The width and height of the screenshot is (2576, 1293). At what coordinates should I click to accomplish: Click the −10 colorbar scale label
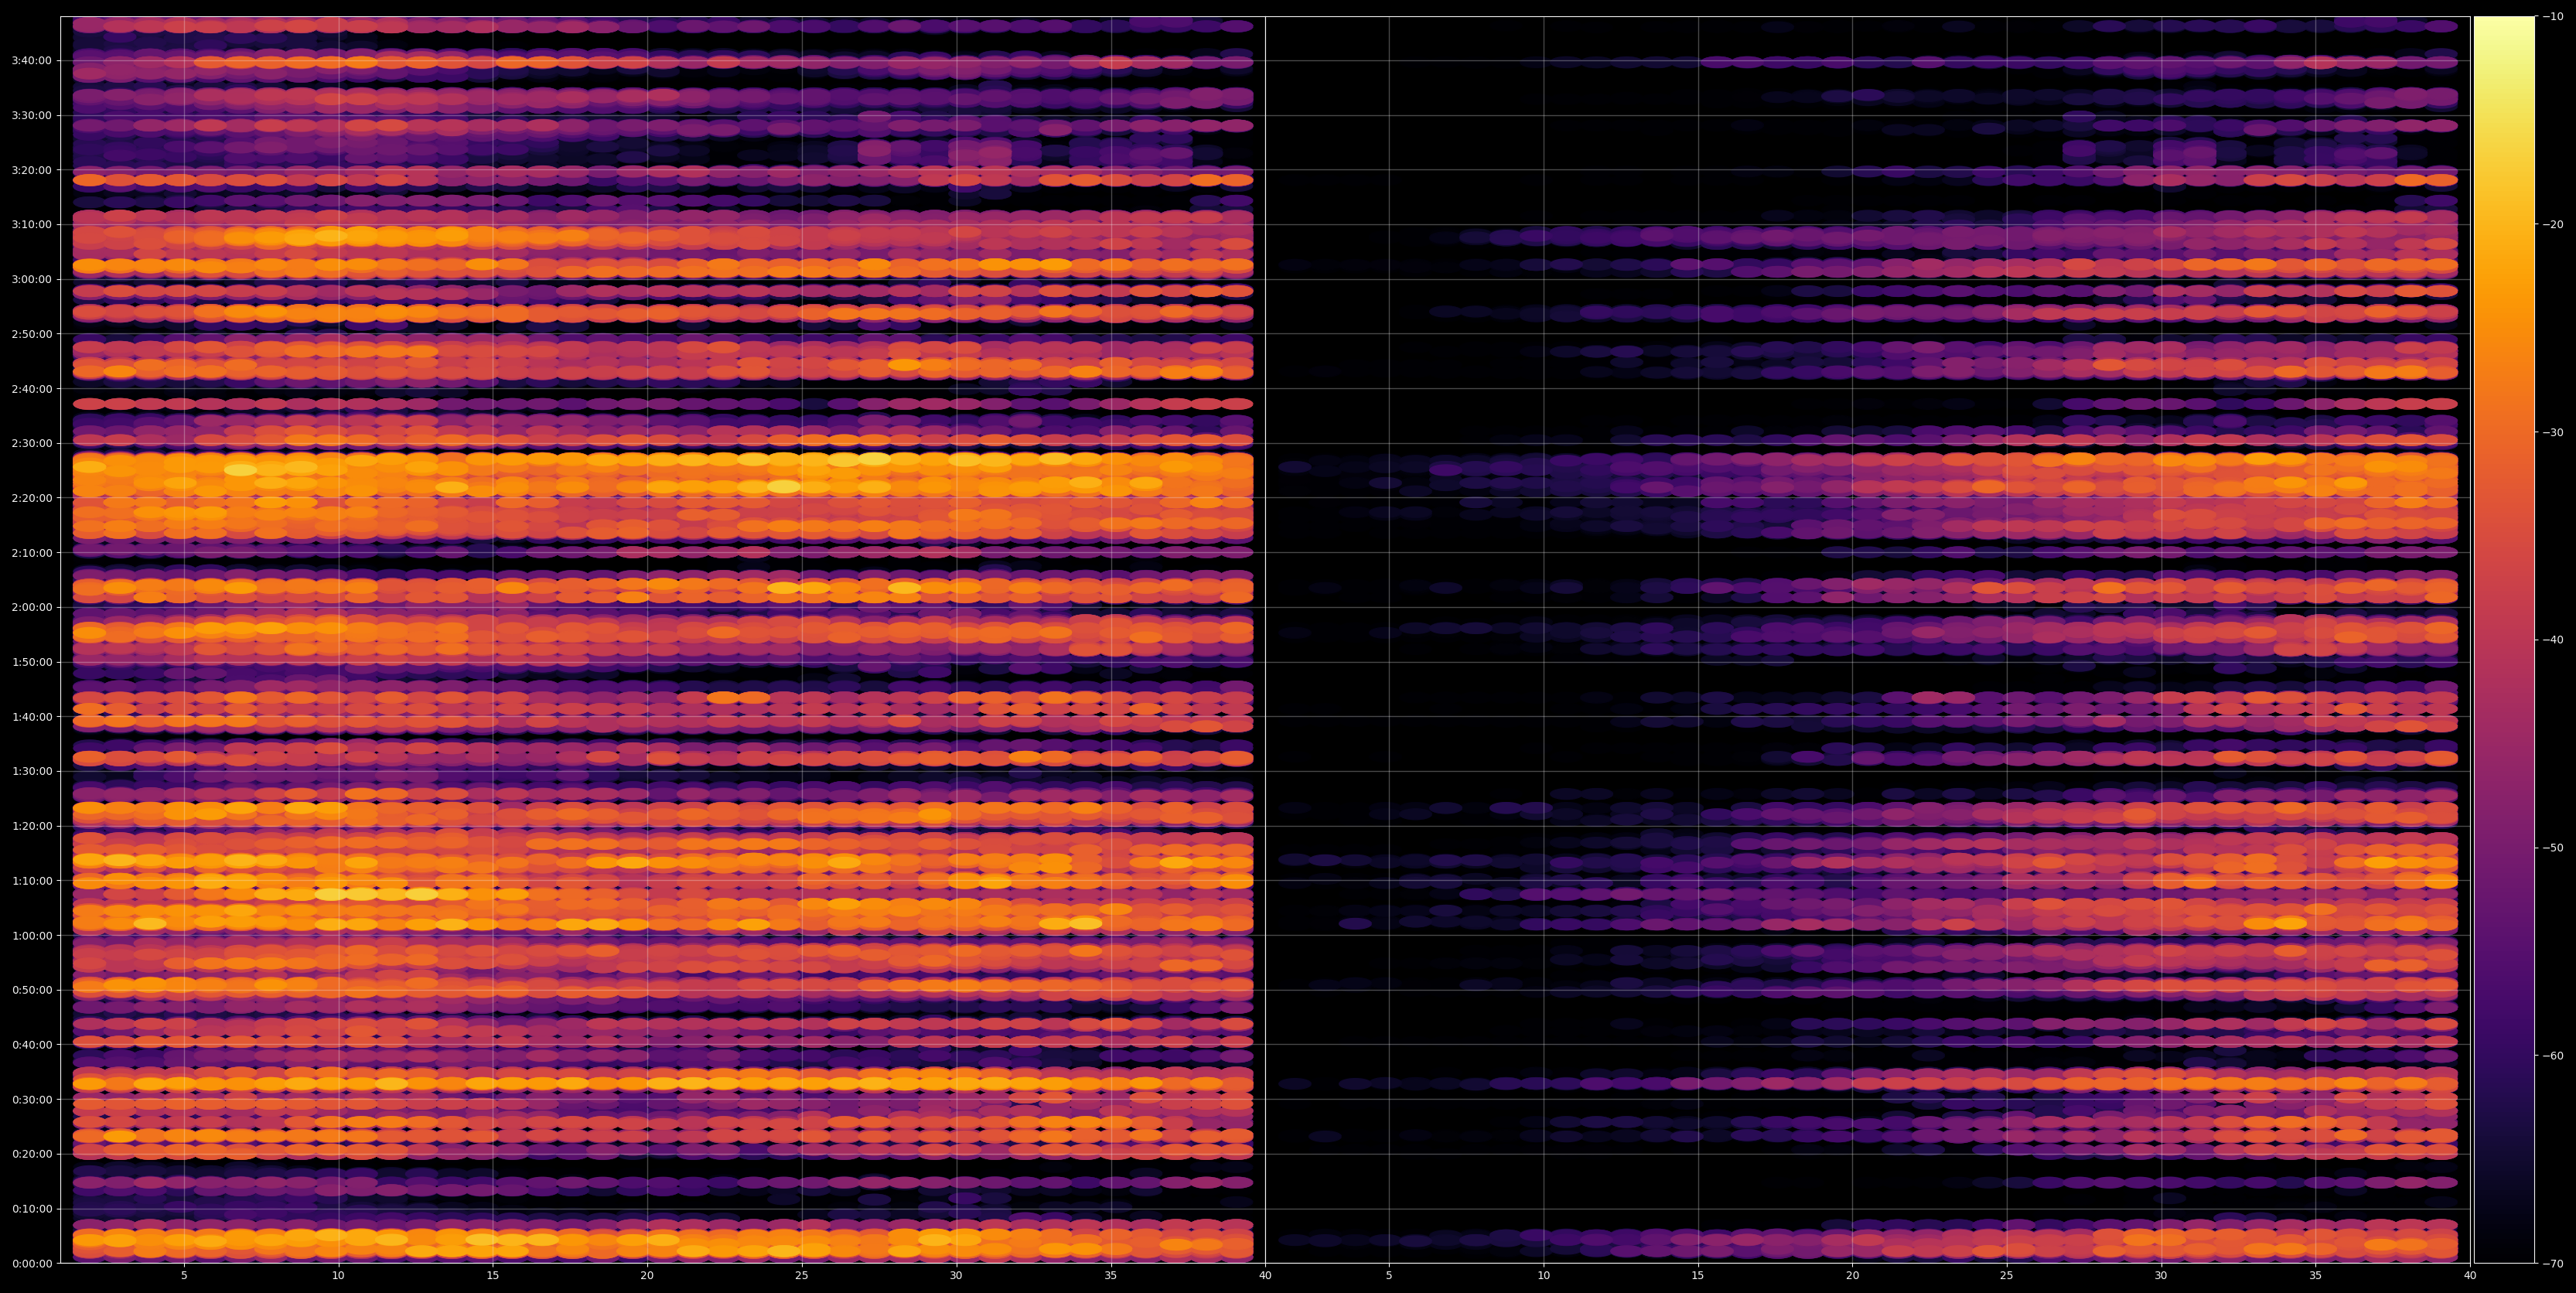(2554, 16)
